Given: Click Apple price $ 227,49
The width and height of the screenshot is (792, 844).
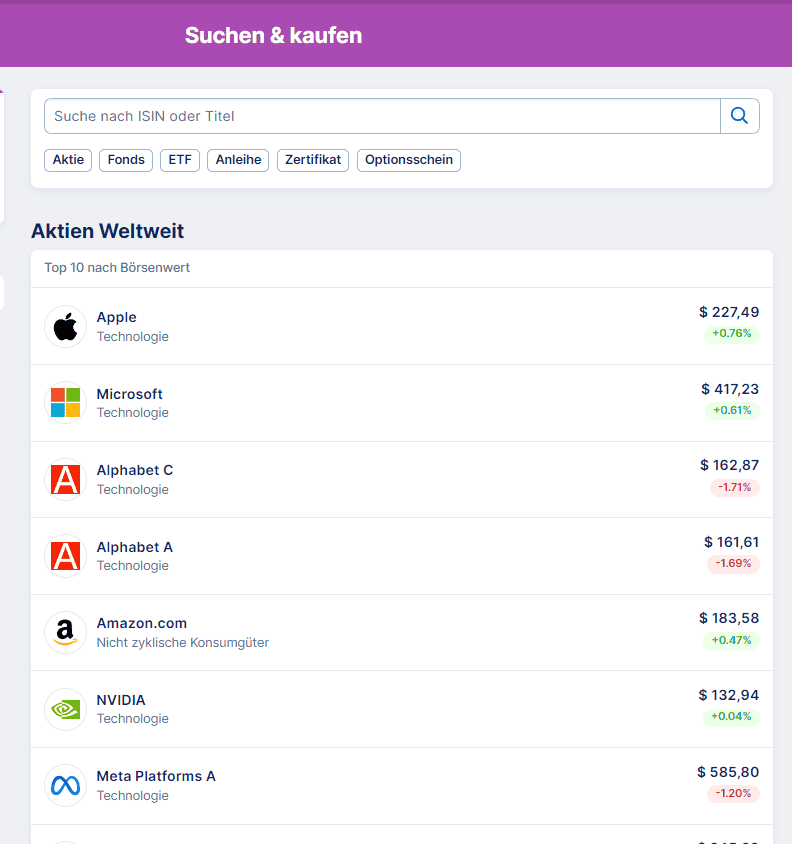Looking at the screenshot, I should coord(729,312).
